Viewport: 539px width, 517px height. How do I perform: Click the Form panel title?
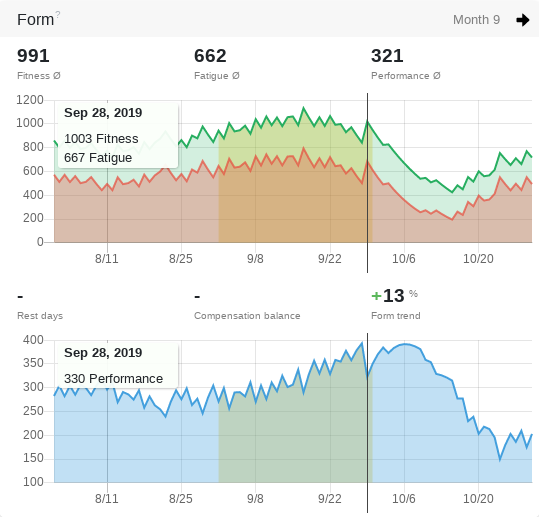(x=35, y=20)
